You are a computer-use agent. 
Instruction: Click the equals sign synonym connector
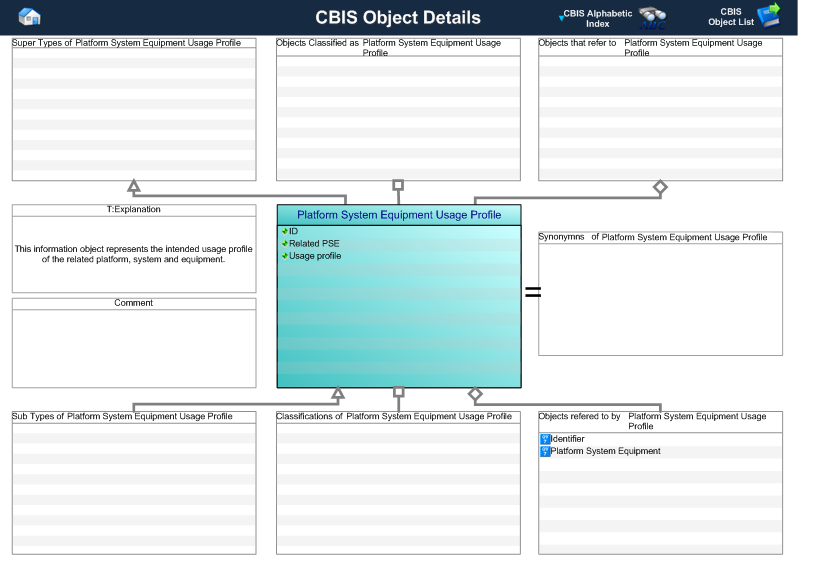point(533,291)
